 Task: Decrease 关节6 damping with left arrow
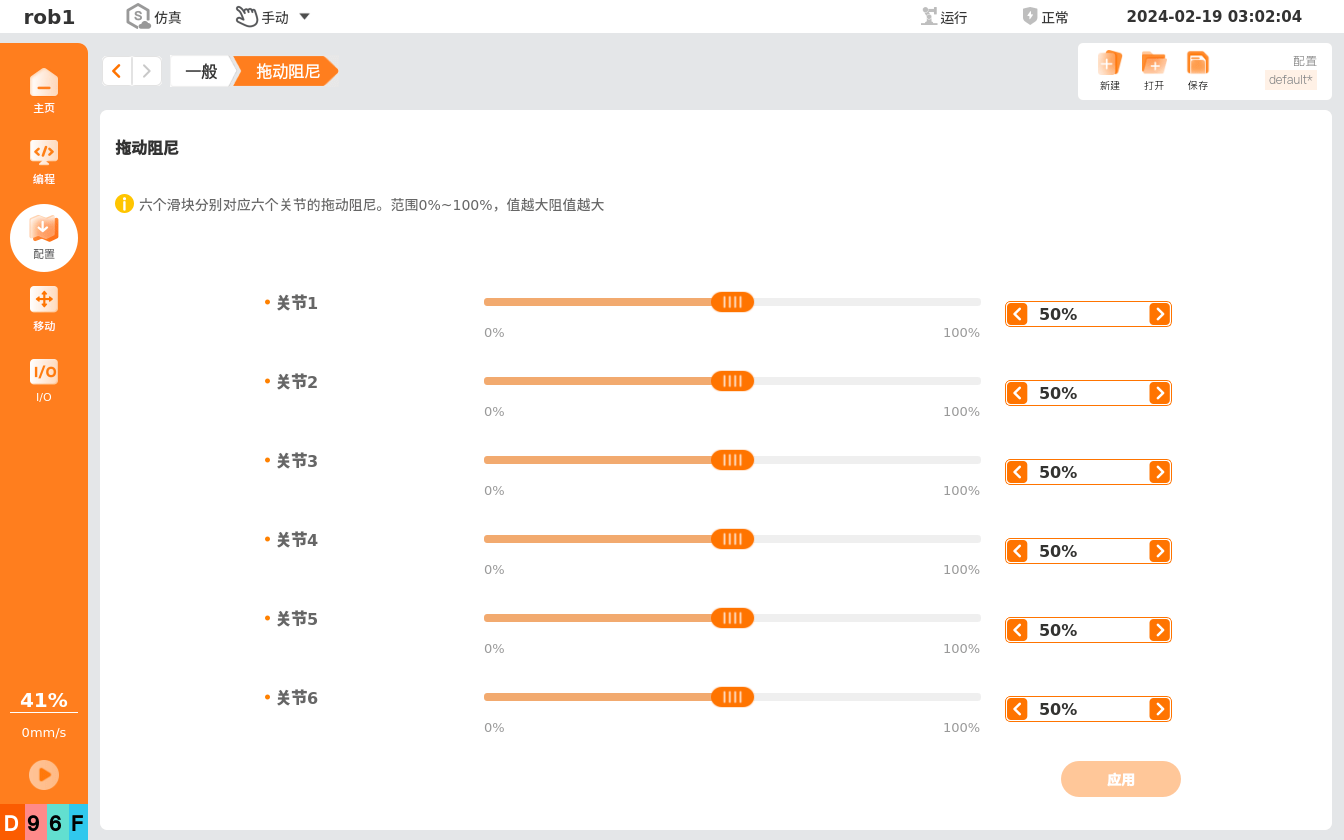pyautogui.click(x=1017, y=709)
